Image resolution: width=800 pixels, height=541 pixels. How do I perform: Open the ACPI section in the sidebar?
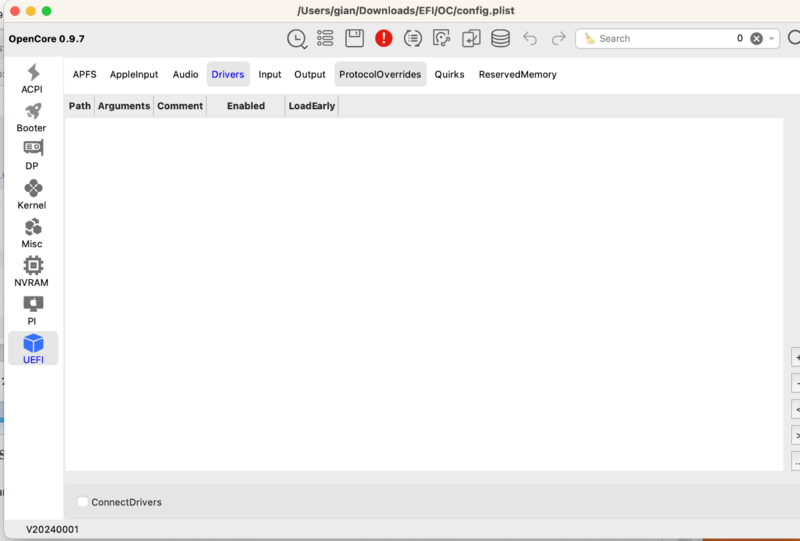(x=32, y=79)
